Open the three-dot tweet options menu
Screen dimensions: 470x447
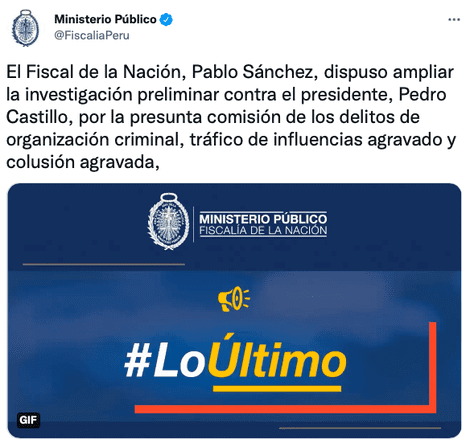454,20
